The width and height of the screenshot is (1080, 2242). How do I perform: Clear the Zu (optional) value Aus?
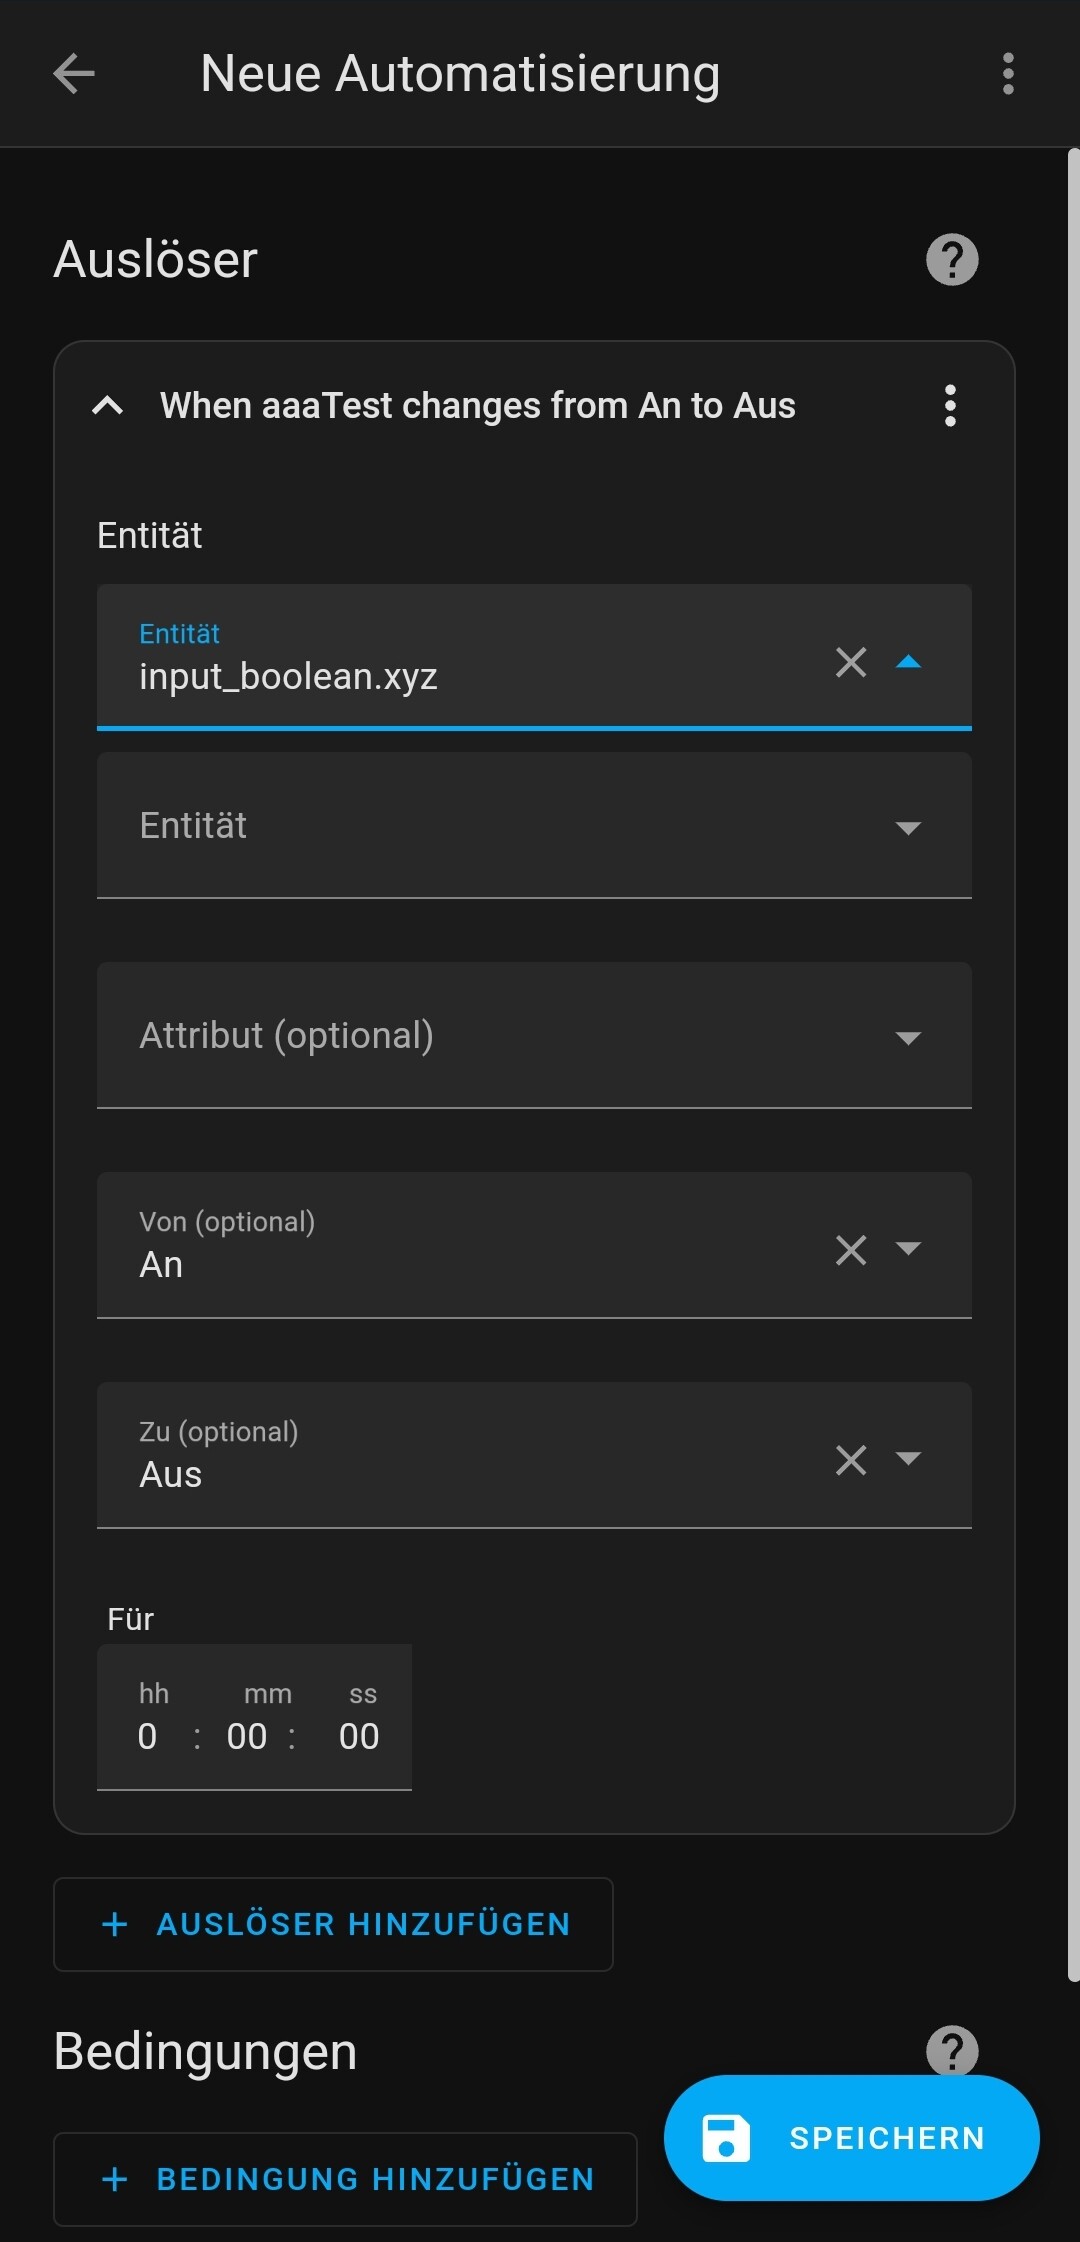pyautogui.click(x=851, y=1460)
